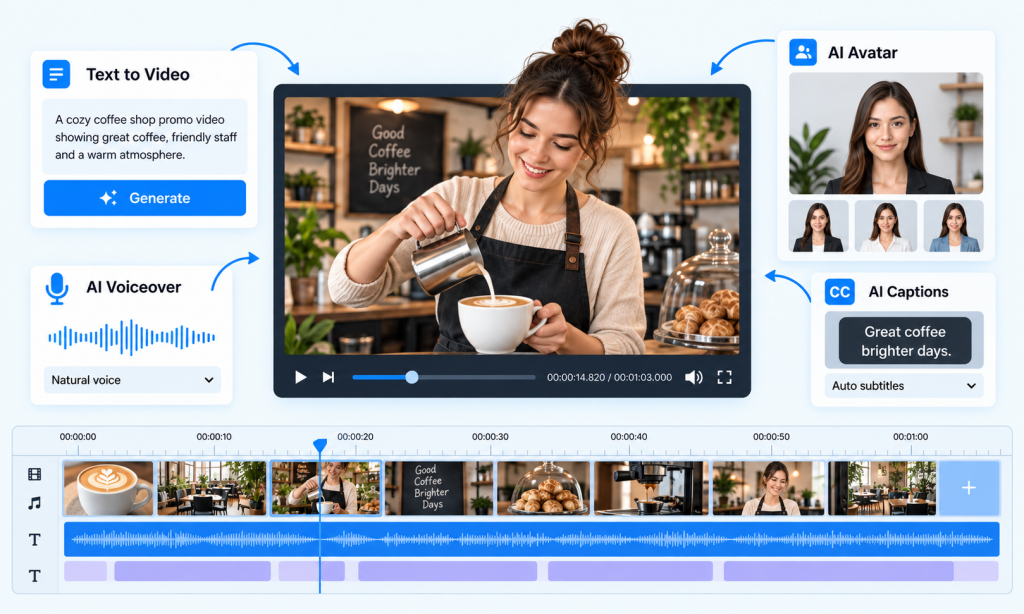Image resolution: width=1024 pixels, height=614 pixels.
Task: Select the music note audio track icon
Action: (x=35, y=503)
